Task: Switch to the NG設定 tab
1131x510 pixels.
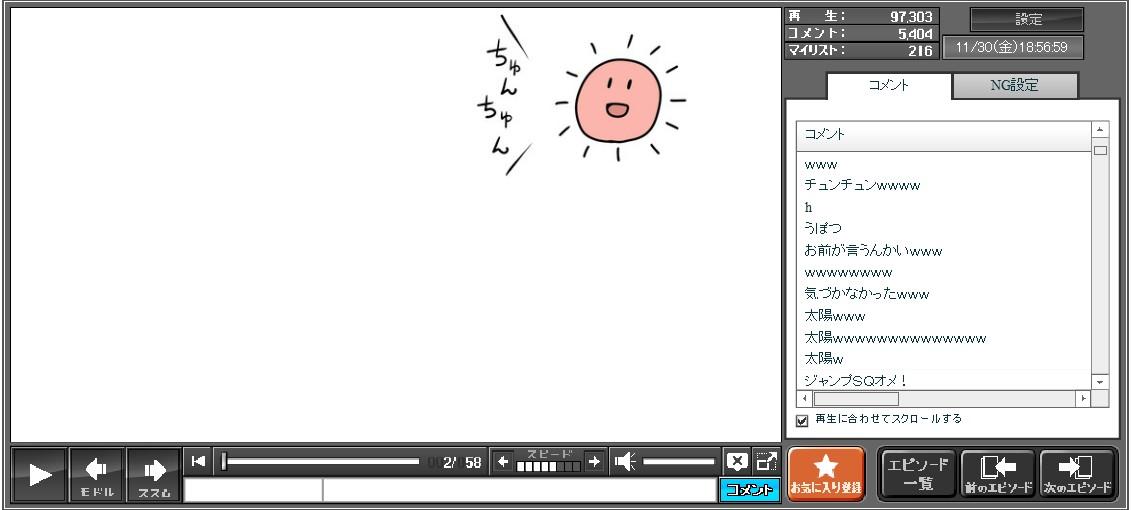Action: pyautogui.click(x=1014, y=86)
